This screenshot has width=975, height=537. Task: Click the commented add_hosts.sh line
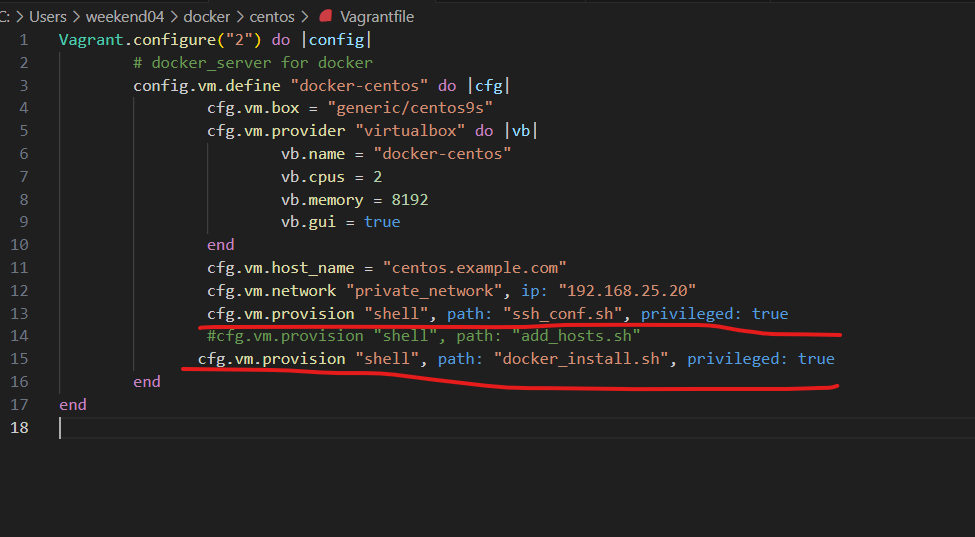tap(423, 336)
